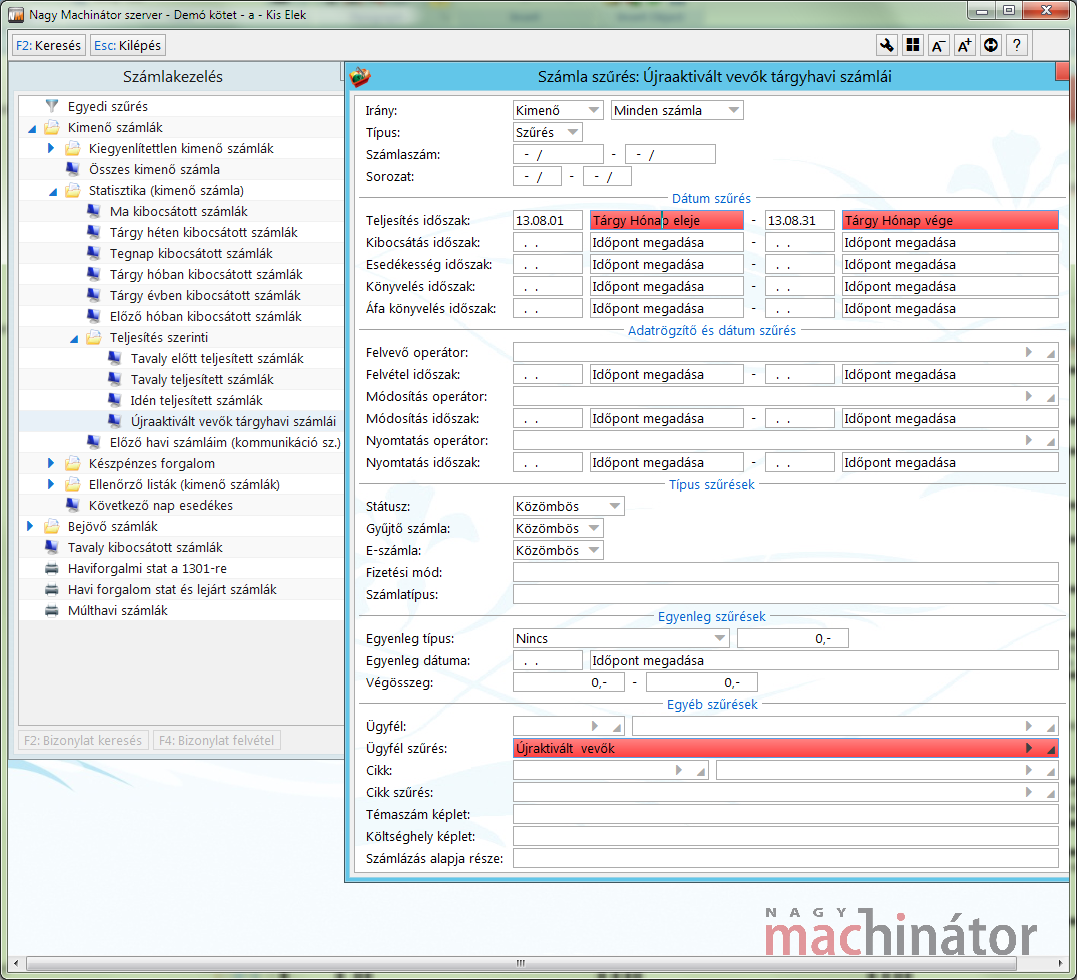Select Ma kibocsátott számlák item
Screen dimensions: 1077x980
point(178,211)
